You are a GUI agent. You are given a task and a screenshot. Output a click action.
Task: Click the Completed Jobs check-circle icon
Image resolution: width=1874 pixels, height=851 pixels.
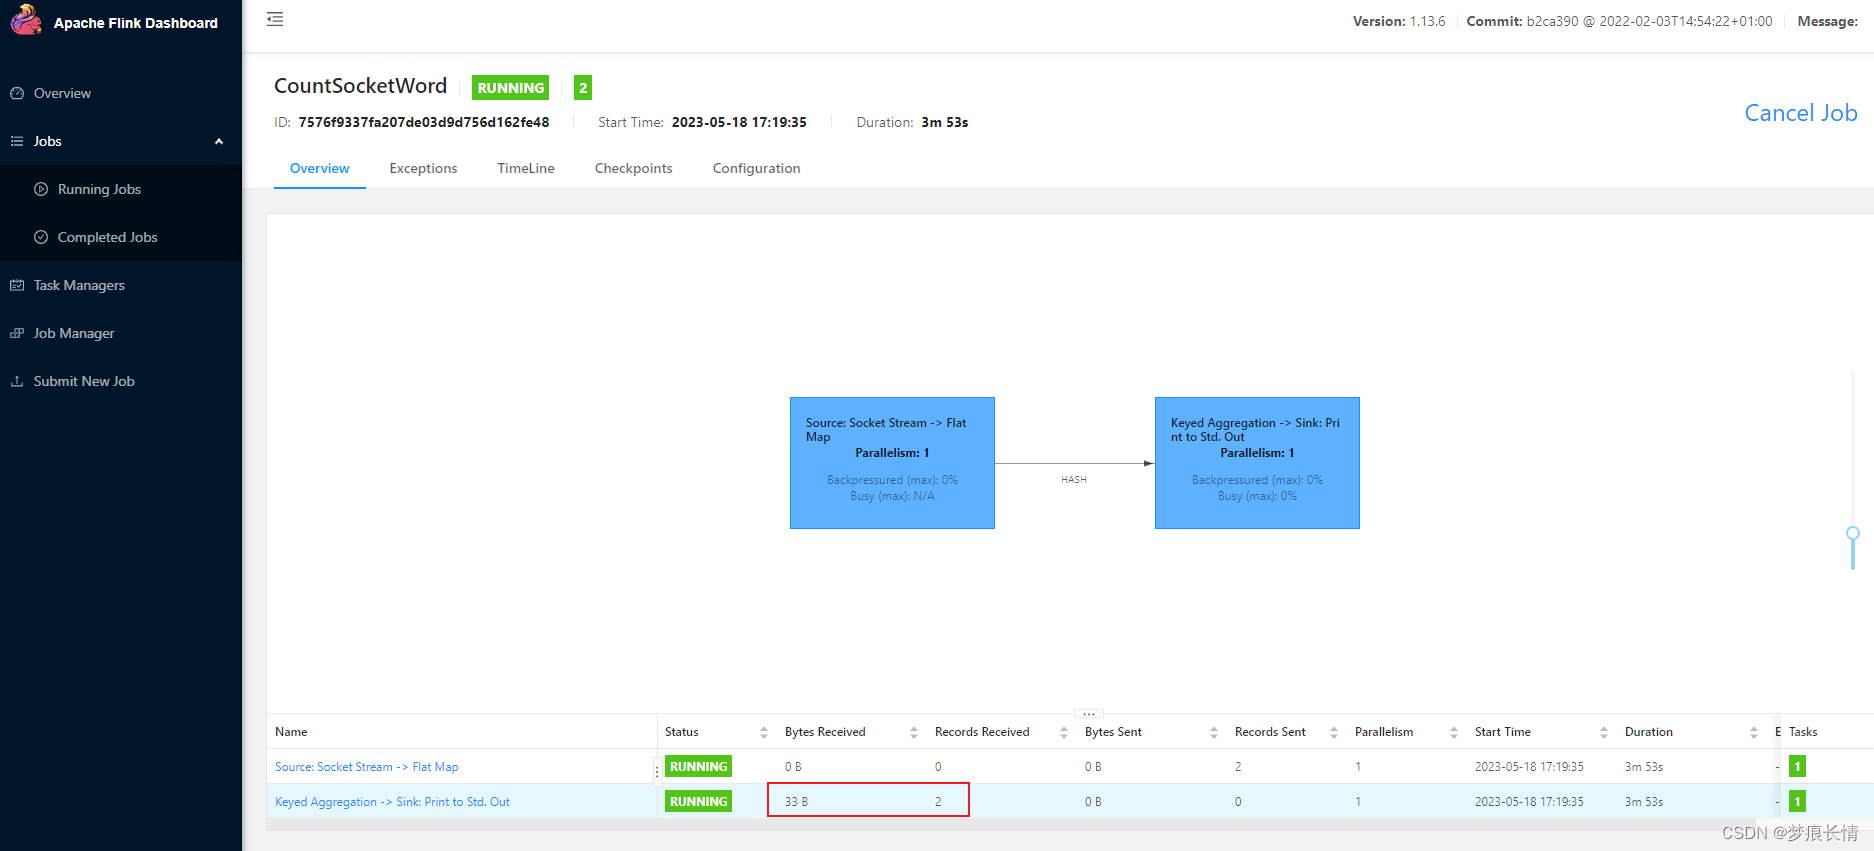(x=41, y=237)
